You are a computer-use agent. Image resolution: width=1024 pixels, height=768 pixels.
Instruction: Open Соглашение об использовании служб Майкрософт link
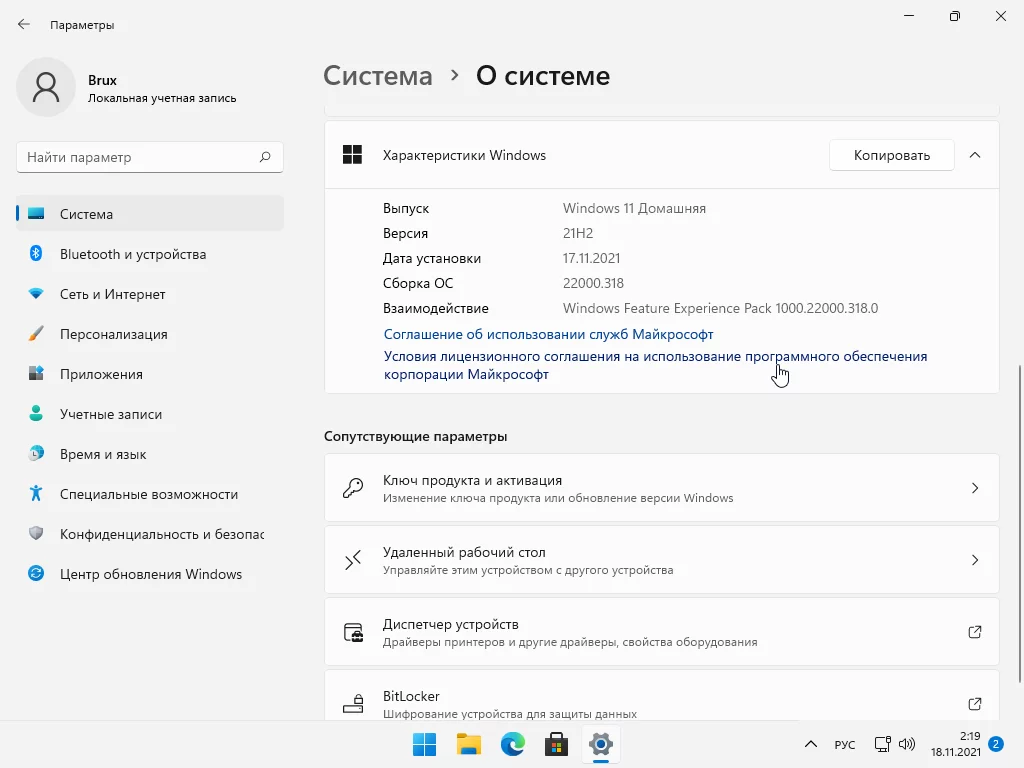click(548, 334)
